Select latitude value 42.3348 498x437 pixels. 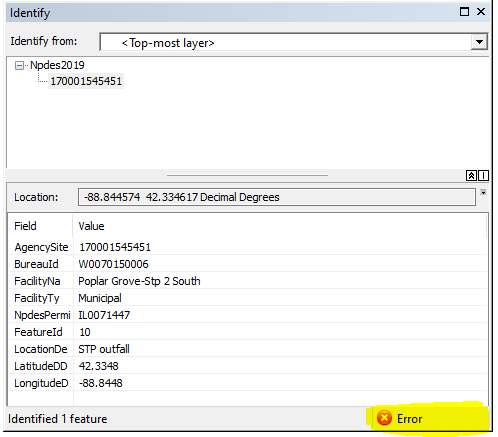click(x=98, y=366)
